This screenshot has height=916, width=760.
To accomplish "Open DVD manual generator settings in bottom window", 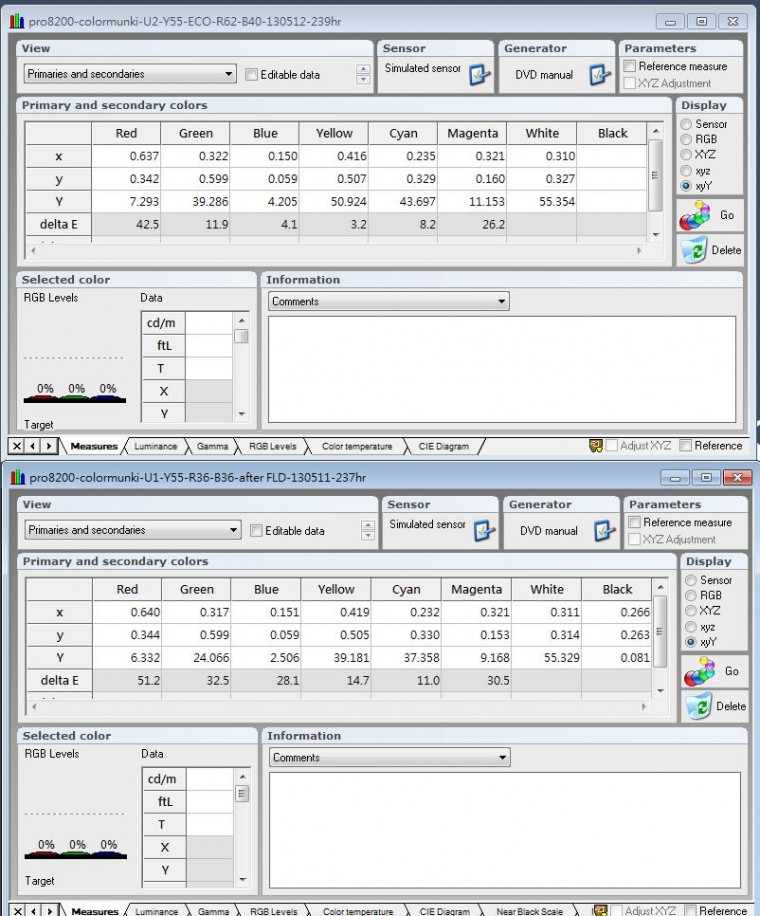I will click(605, 530).
